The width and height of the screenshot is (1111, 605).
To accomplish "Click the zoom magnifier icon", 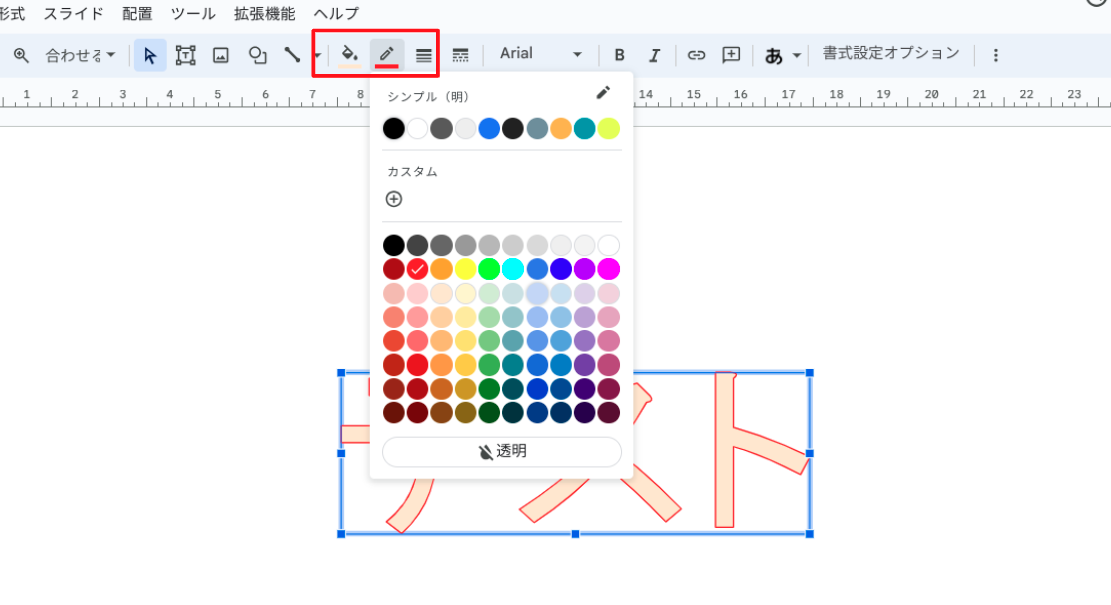I will pos(21,55).
